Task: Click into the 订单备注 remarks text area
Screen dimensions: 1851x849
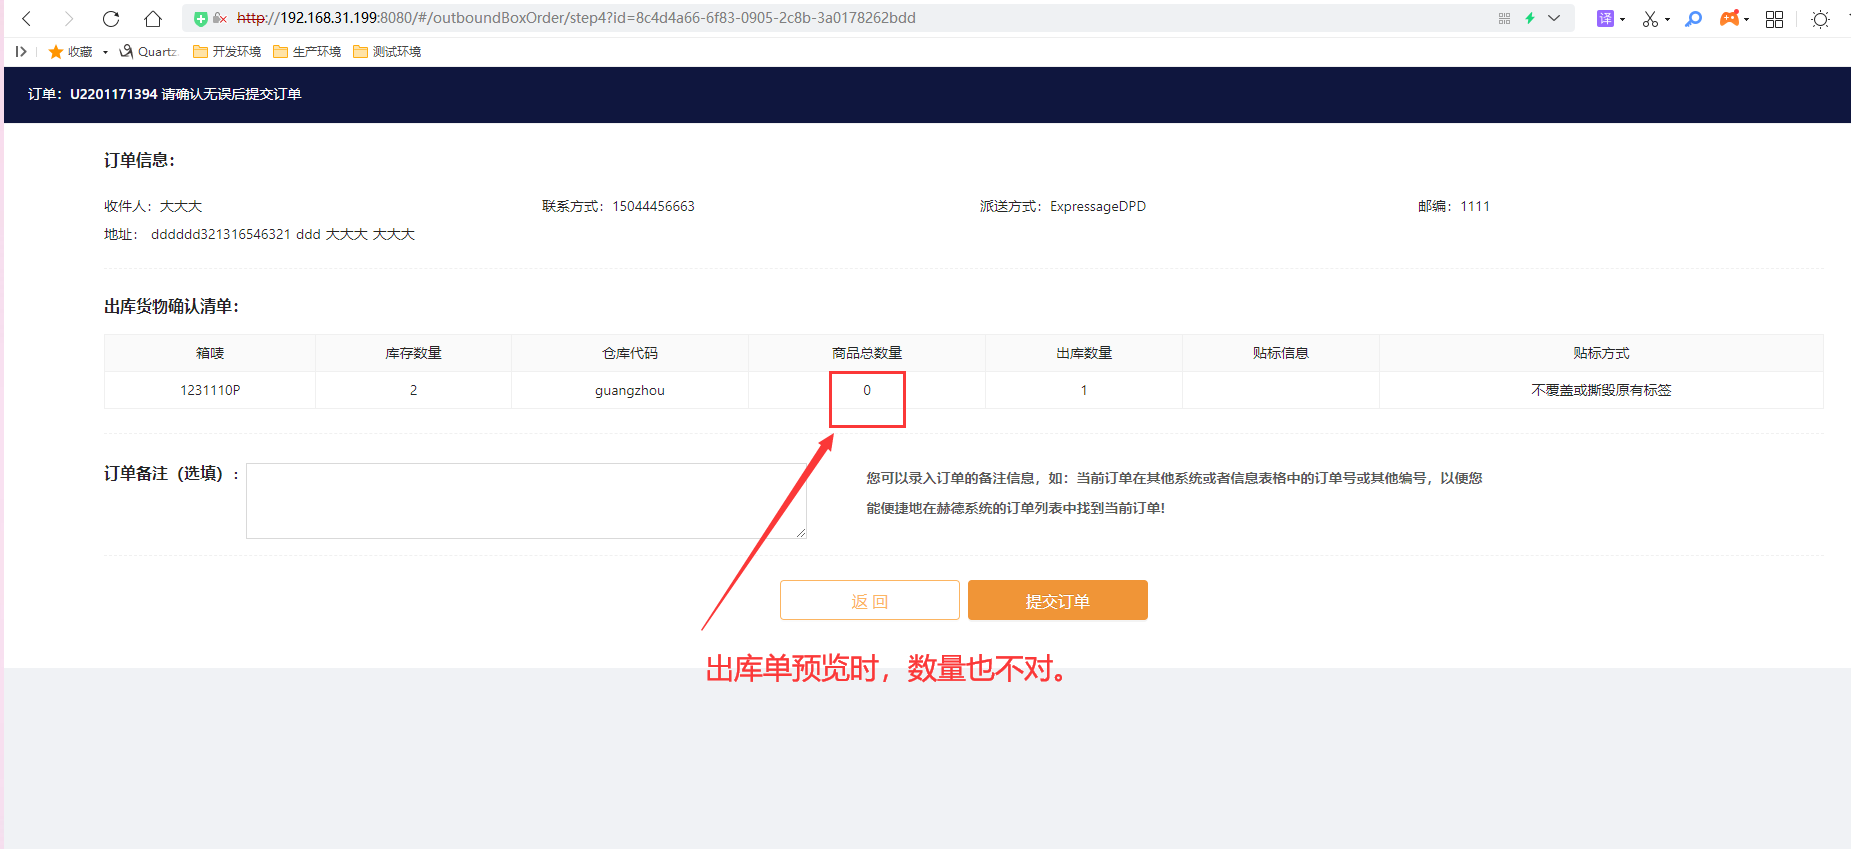Action: tap(526, 500)
